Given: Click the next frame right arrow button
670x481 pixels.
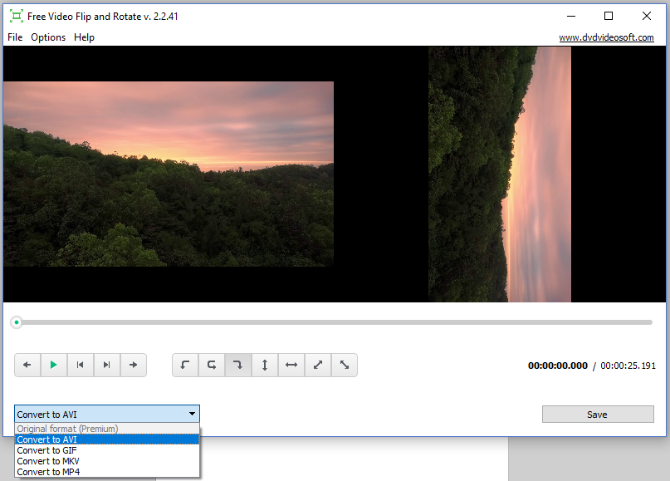Looking at the screenshot, I should point(133,365).
